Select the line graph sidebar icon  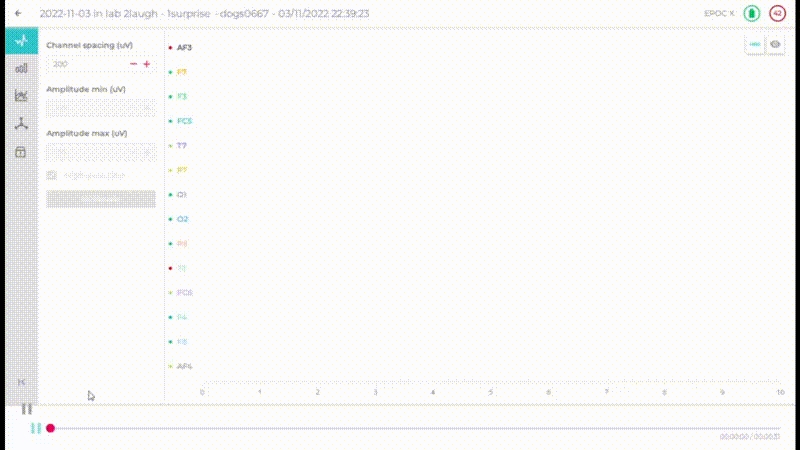(x=21, y=96)
